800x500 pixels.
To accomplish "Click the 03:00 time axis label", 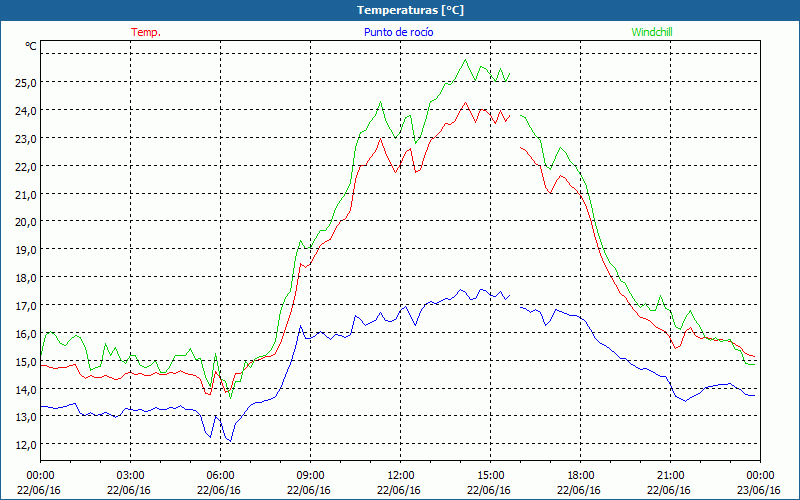I will pos(129,476).
